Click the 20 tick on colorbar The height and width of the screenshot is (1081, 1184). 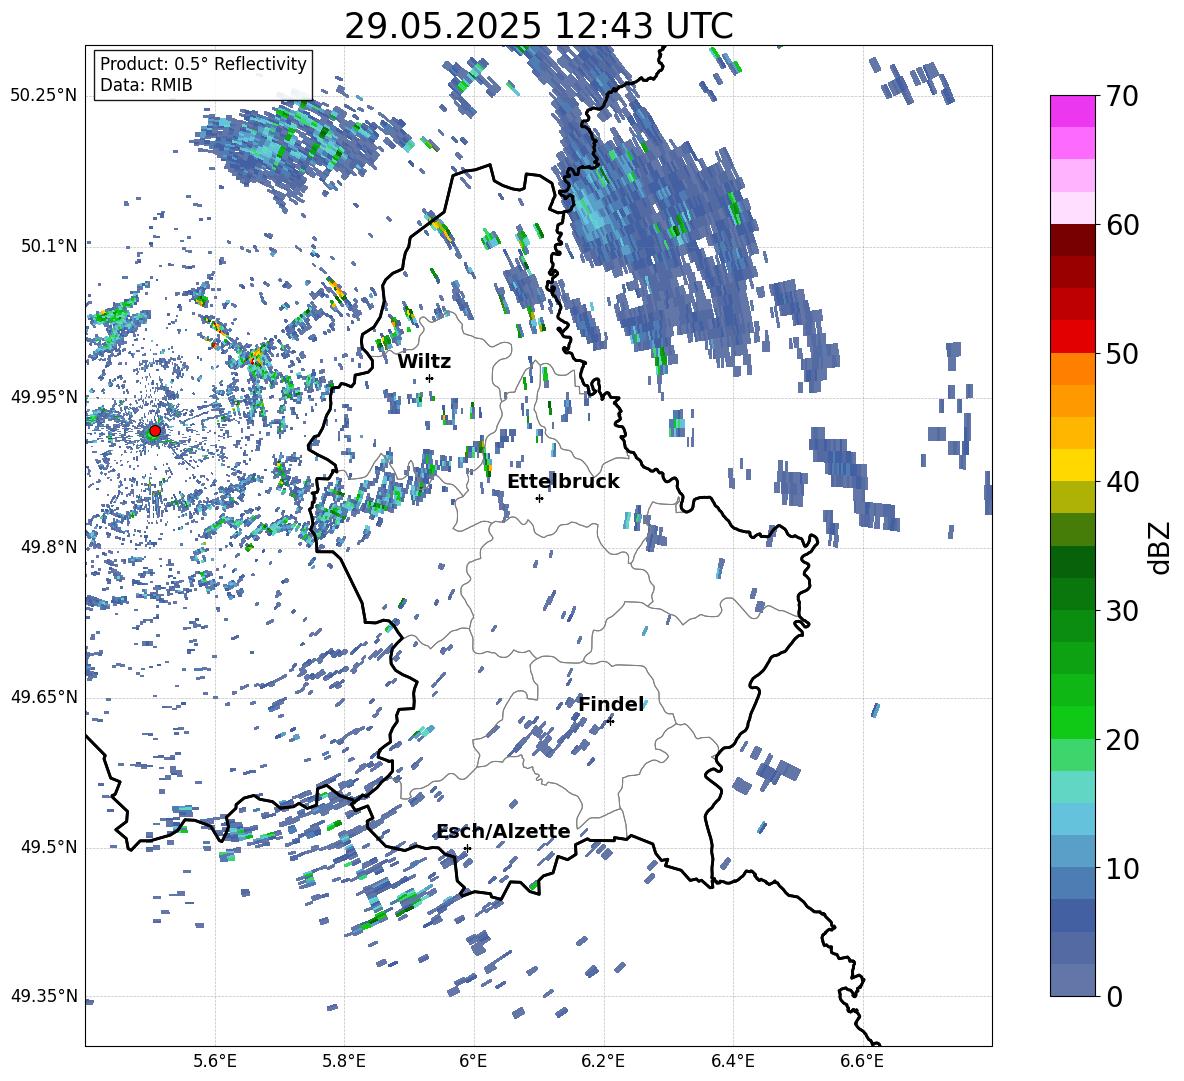coord(1122,740)
